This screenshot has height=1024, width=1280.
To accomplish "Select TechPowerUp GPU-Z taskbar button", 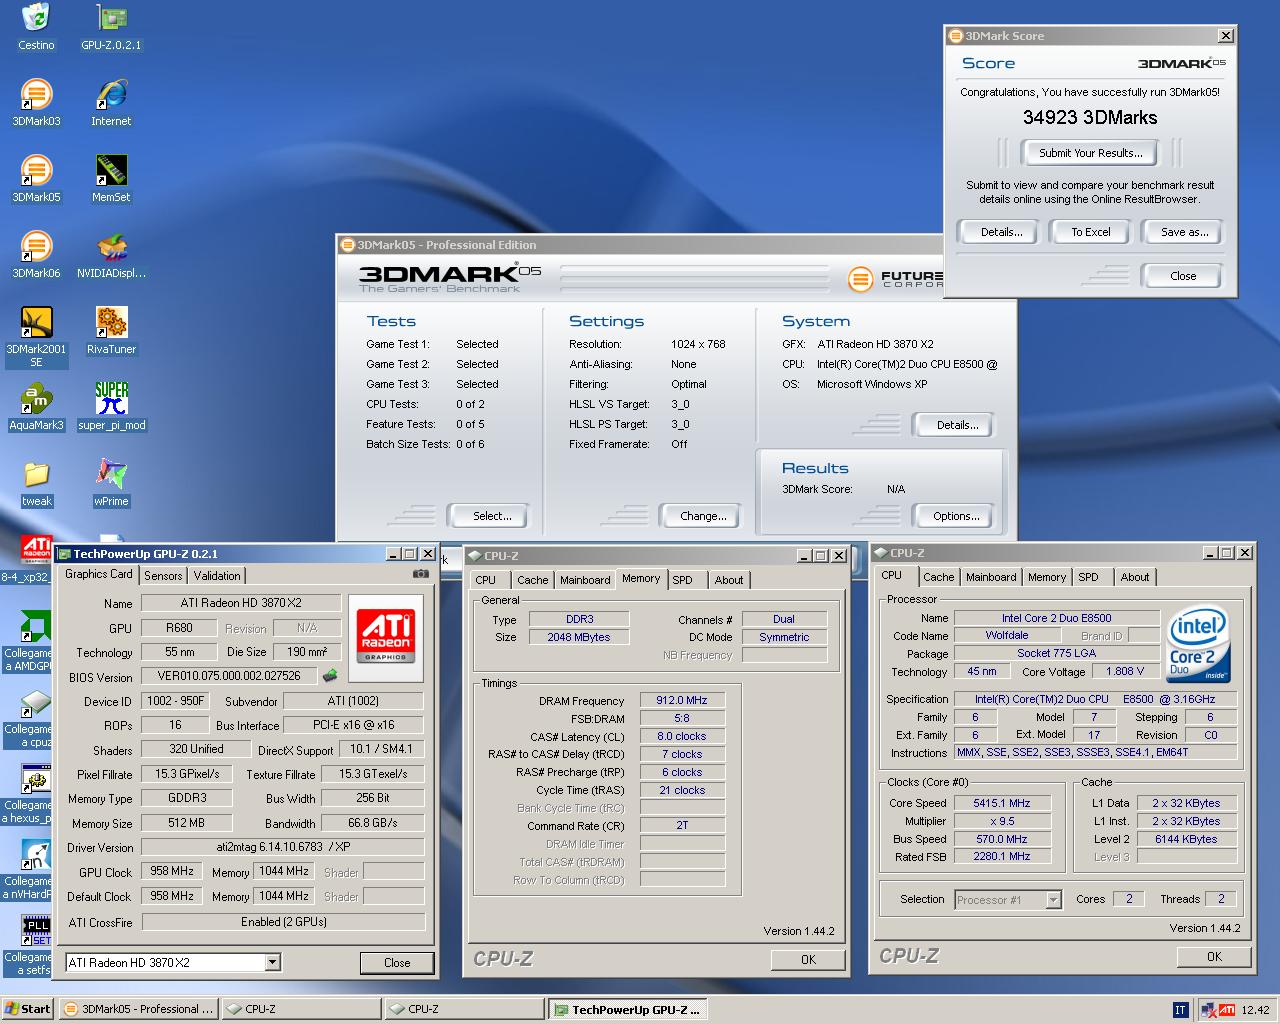I will pos(627,1009).
